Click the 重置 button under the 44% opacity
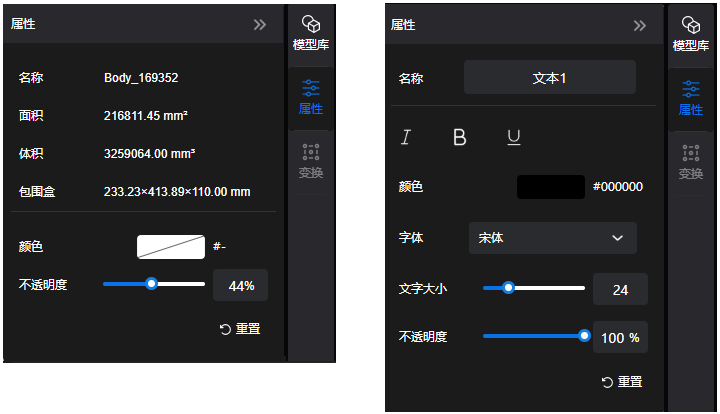720x414 pixels. pyautogui.click(x=241, y=329)
